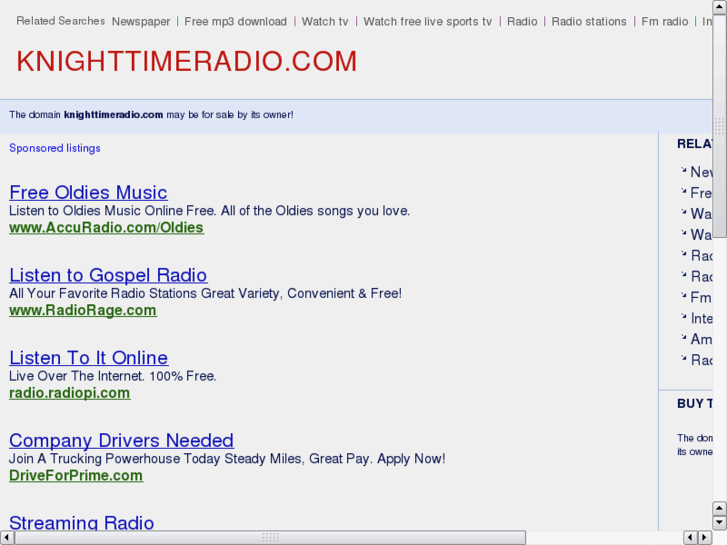727x545 pixels.
Task: Click Watch free live sports tv
Action: pyautogui.click(x=427, y=21)
